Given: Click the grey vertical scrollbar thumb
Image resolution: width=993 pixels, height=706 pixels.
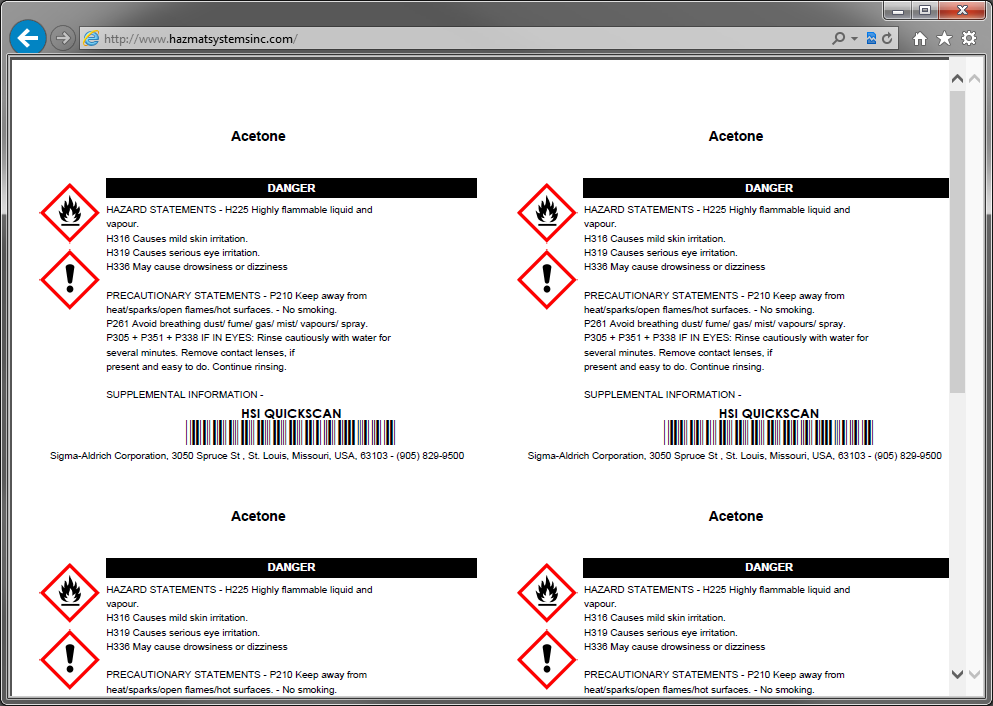Looking at the screenshot, I should [x=958, y=241].
